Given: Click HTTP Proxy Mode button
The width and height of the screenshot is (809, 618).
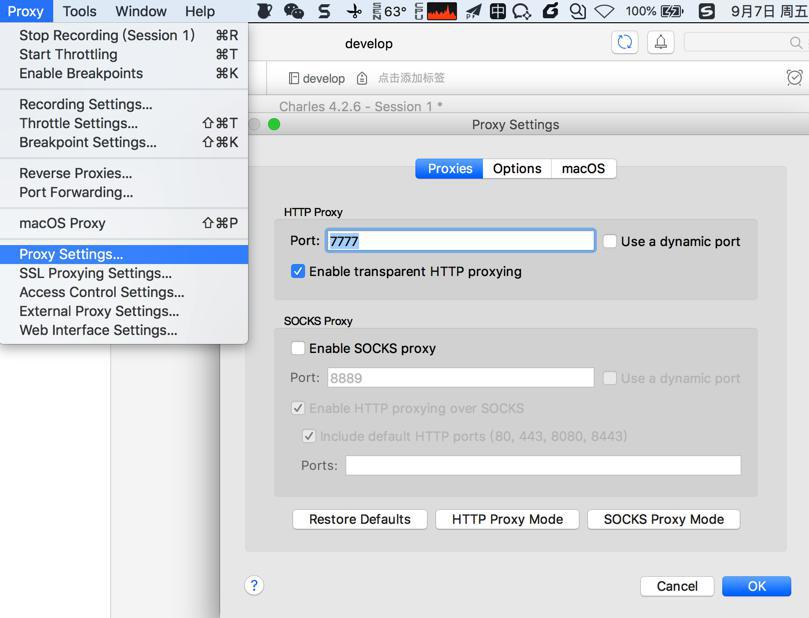Looking at the screenshot, I should (x=507, y=519).
